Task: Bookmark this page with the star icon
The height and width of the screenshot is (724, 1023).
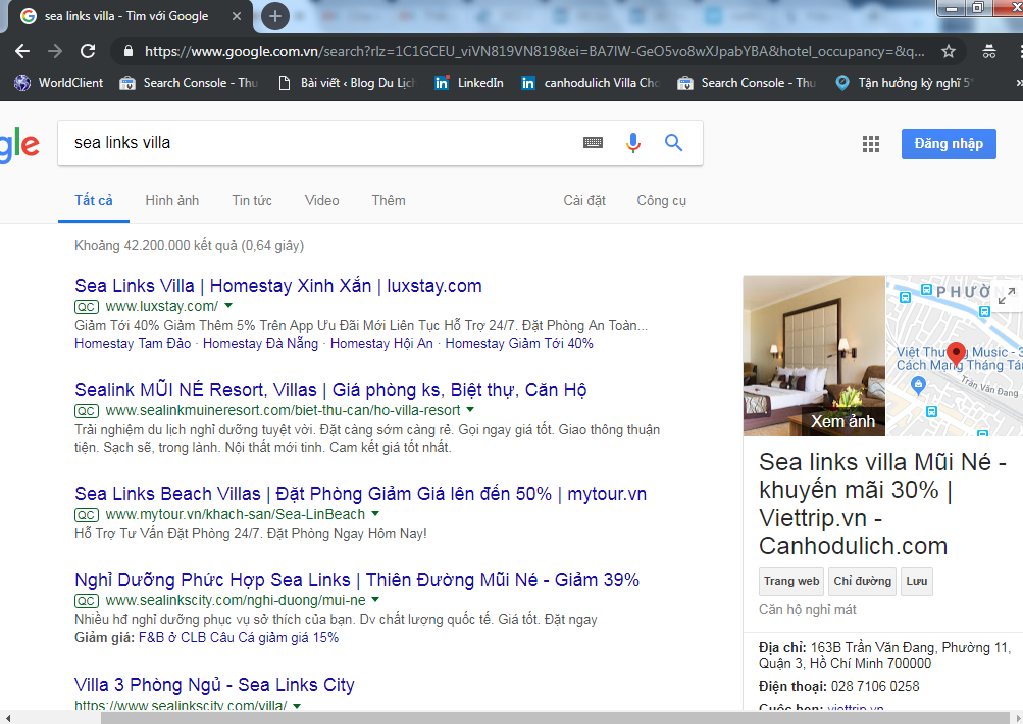Action: [949, 51]
